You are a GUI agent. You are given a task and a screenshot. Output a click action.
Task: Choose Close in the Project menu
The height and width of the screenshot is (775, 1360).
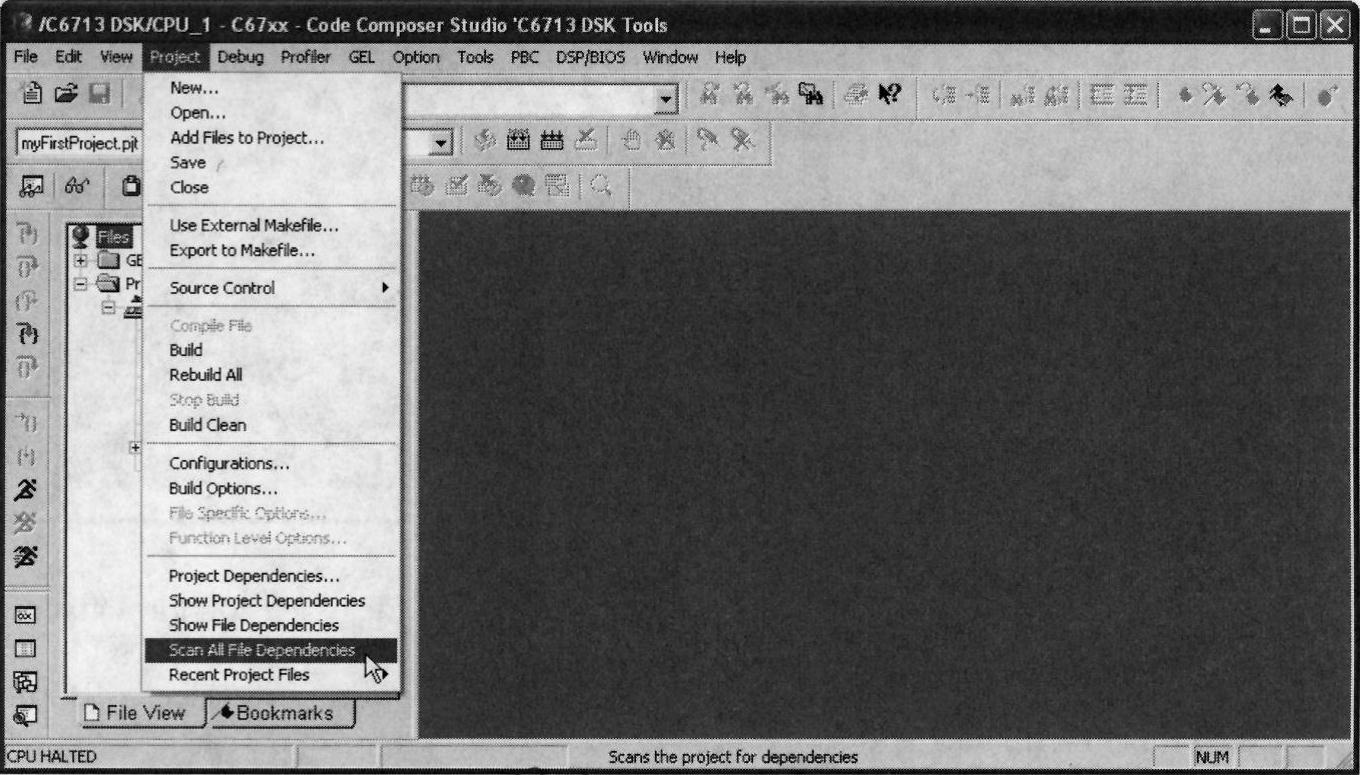pyautogui.click(x=271, y=187)
